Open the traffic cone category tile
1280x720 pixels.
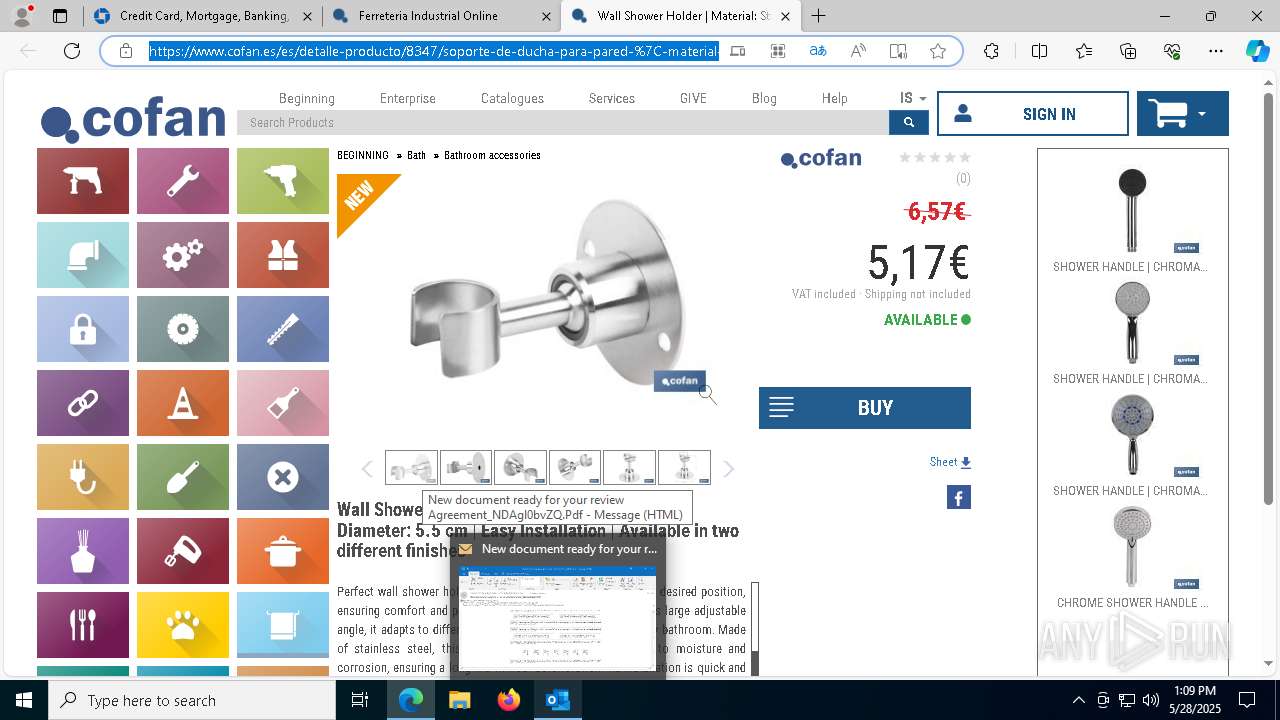(183, 403)
